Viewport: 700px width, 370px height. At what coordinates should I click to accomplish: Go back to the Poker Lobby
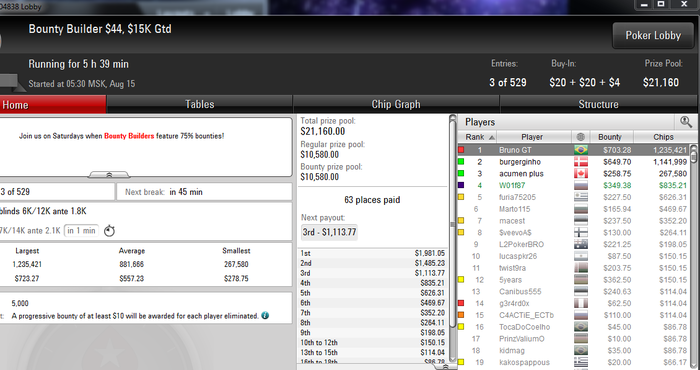(653, 35)
